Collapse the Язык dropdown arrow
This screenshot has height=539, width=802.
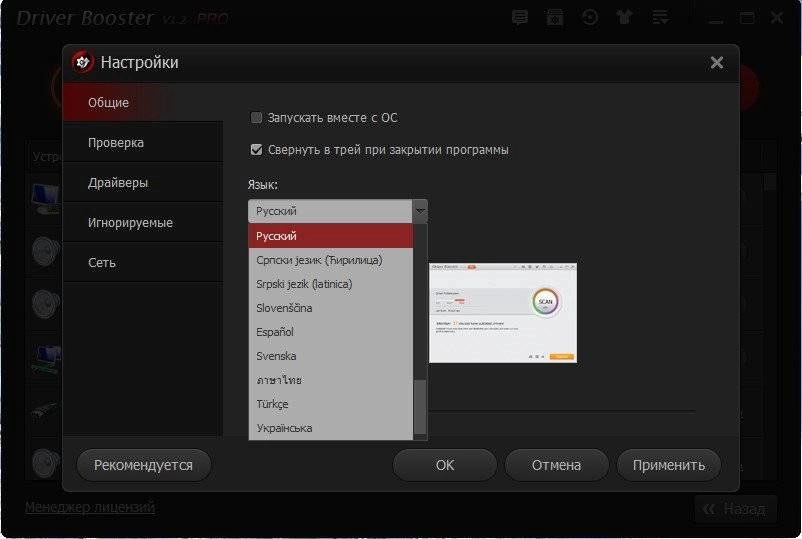(x=420, y=211)
